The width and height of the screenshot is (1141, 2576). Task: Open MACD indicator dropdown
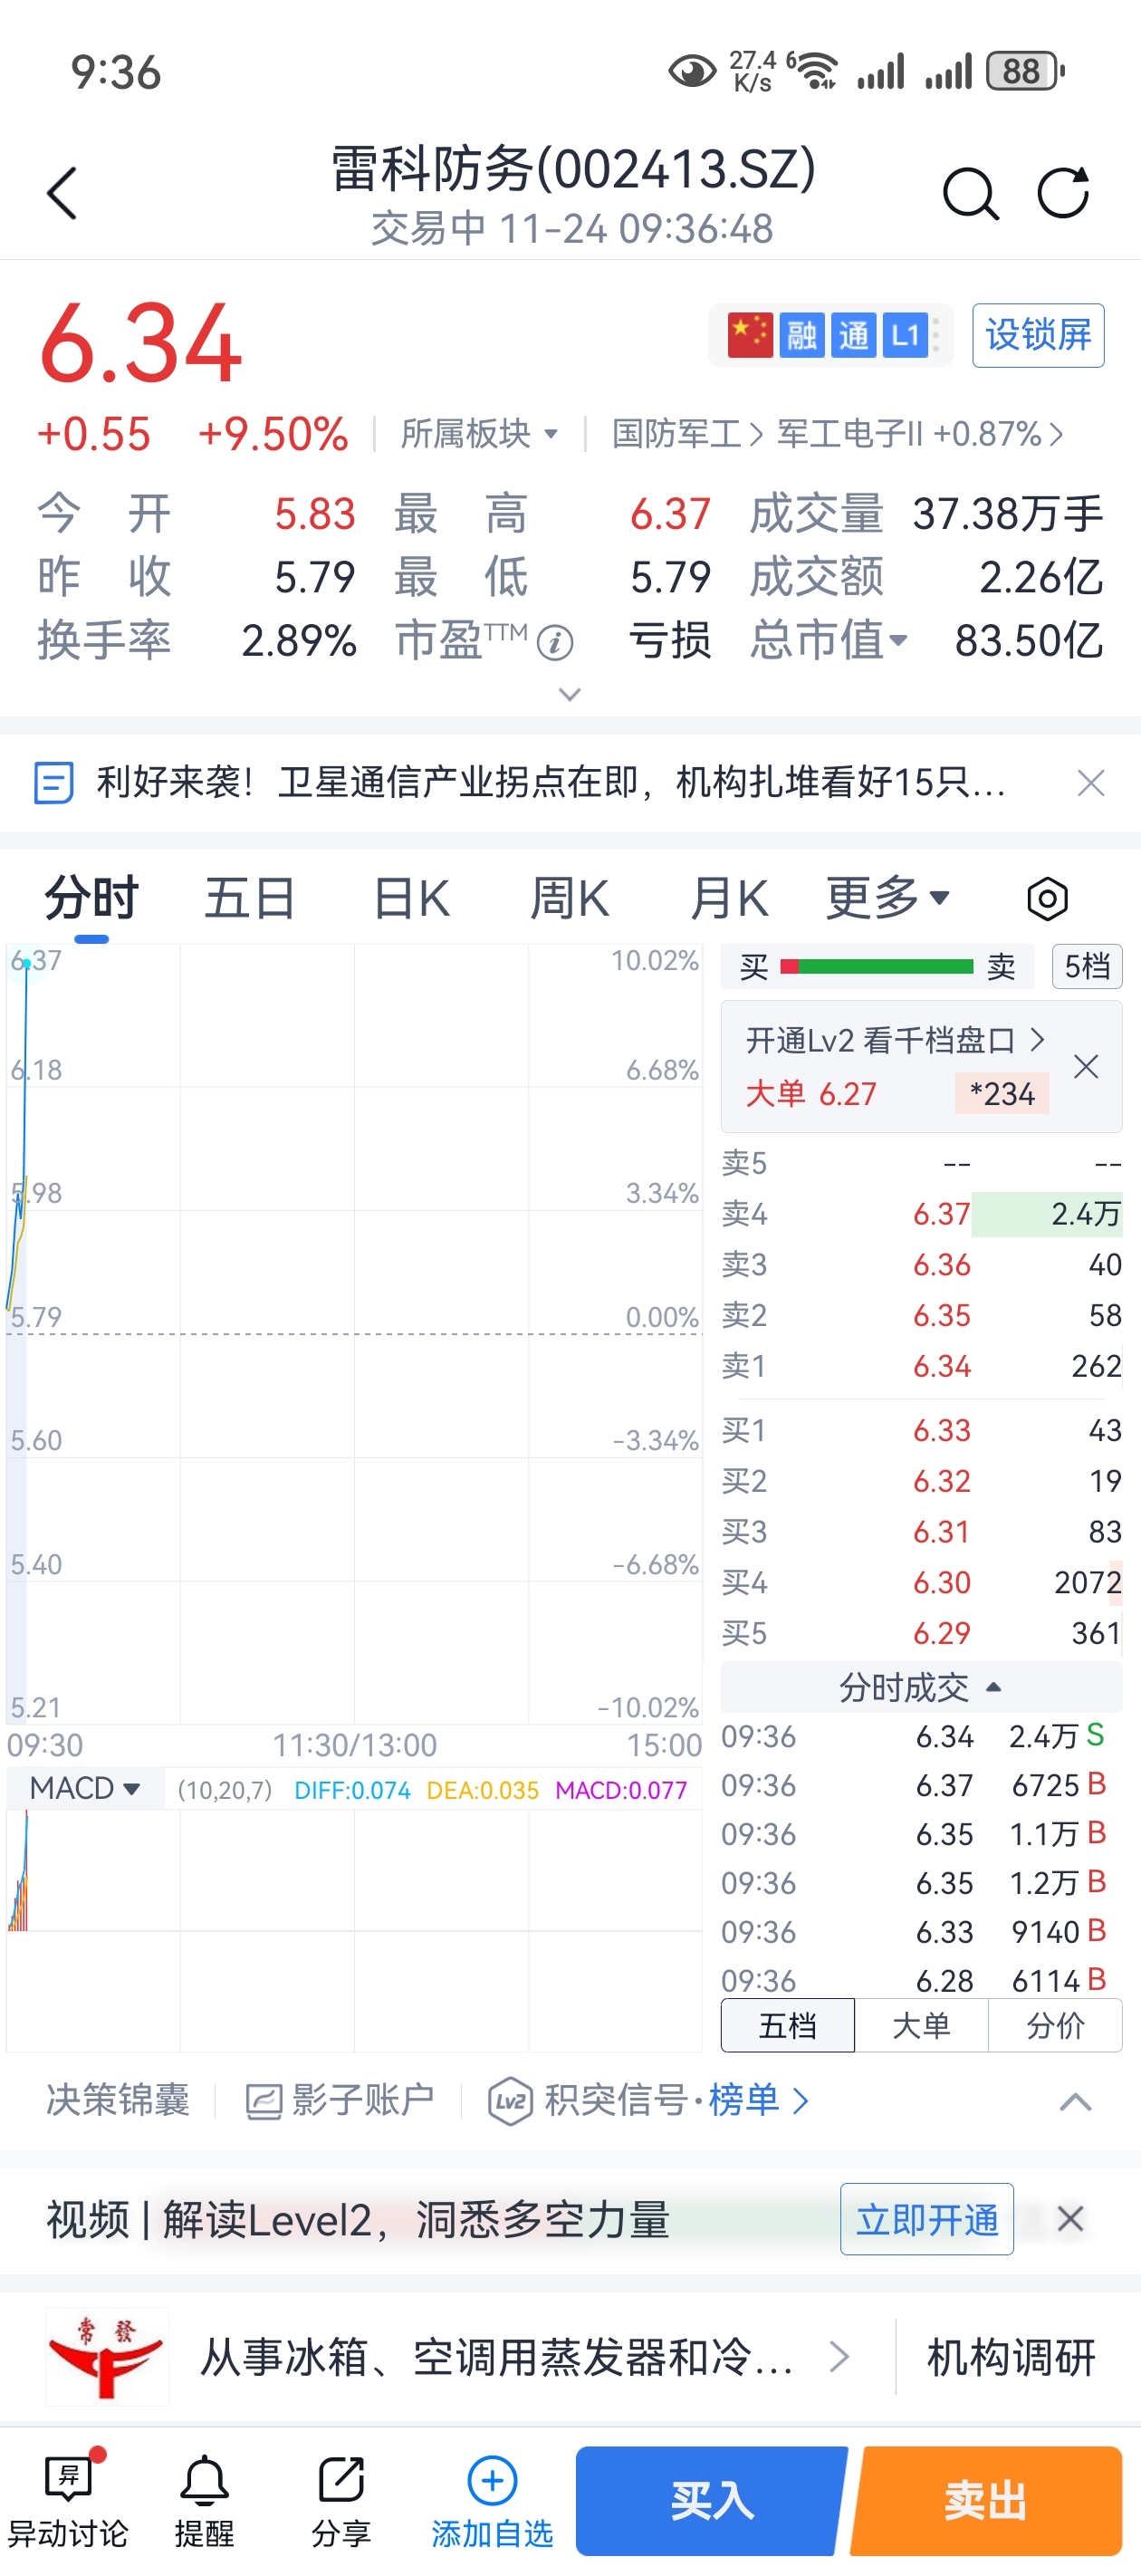(x=85, y=1788)
